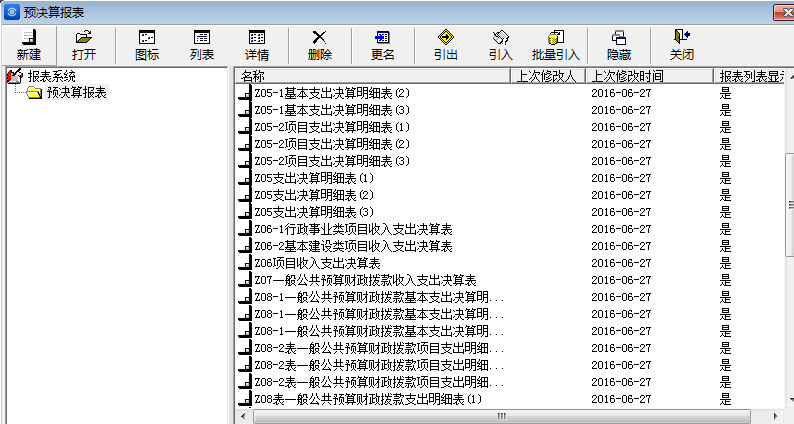Click the vertical scrollbar thumb
This screenshot has width=794, height=424.
(790, 205)
